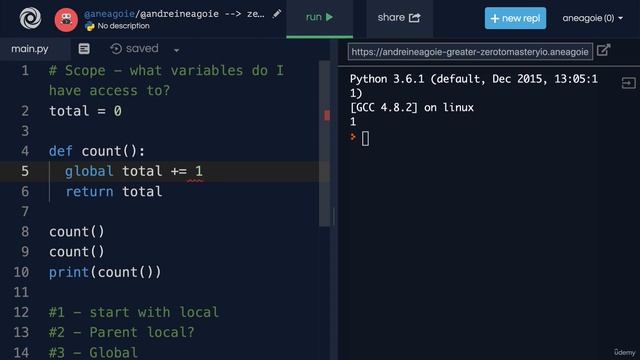
Task: Click the repl URL address field
Action: point(470,52)
